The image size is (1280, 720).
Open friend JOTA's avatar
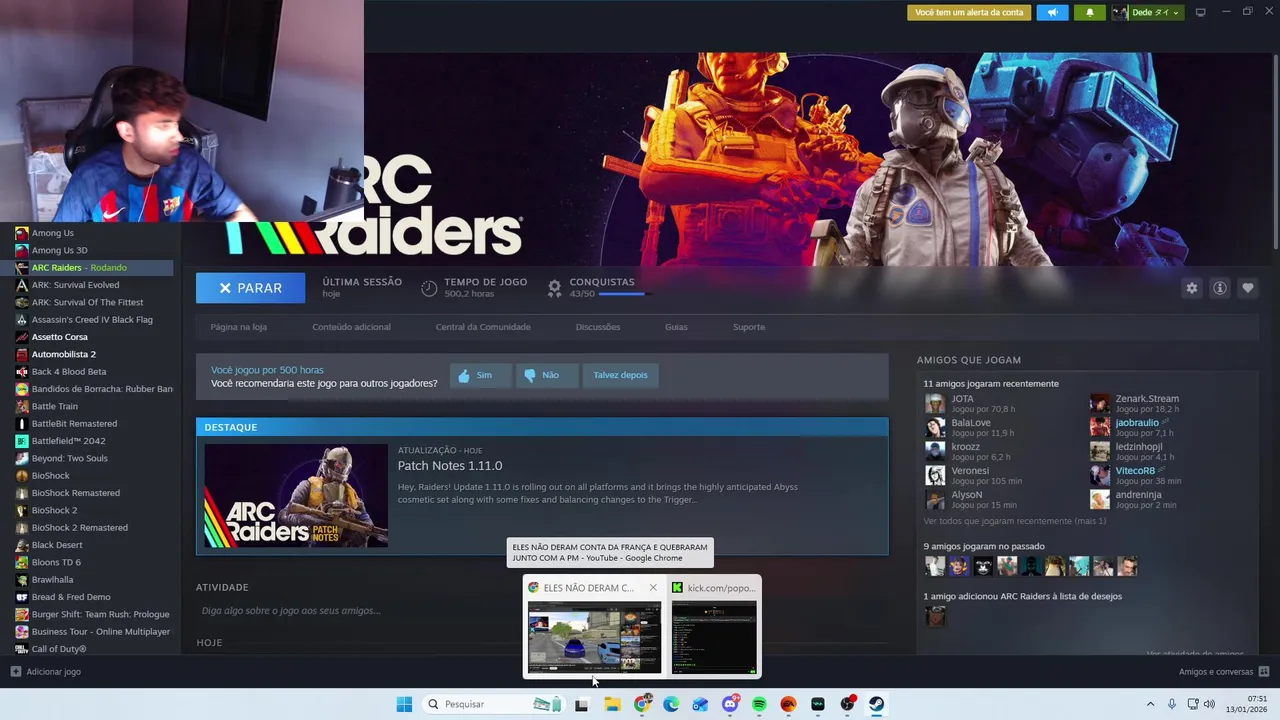pyautogui.click(x=935, y=404)
